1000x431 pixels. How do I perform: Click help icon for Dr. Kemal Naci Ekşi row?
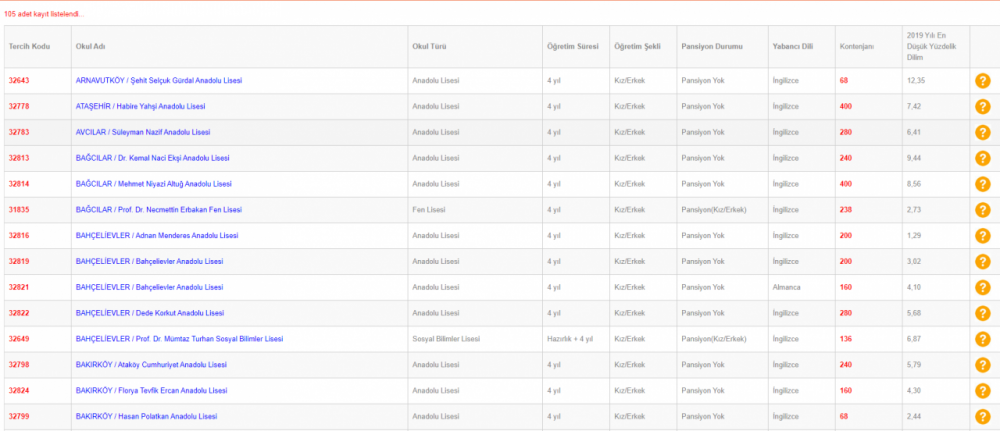(x=982, y=158)
